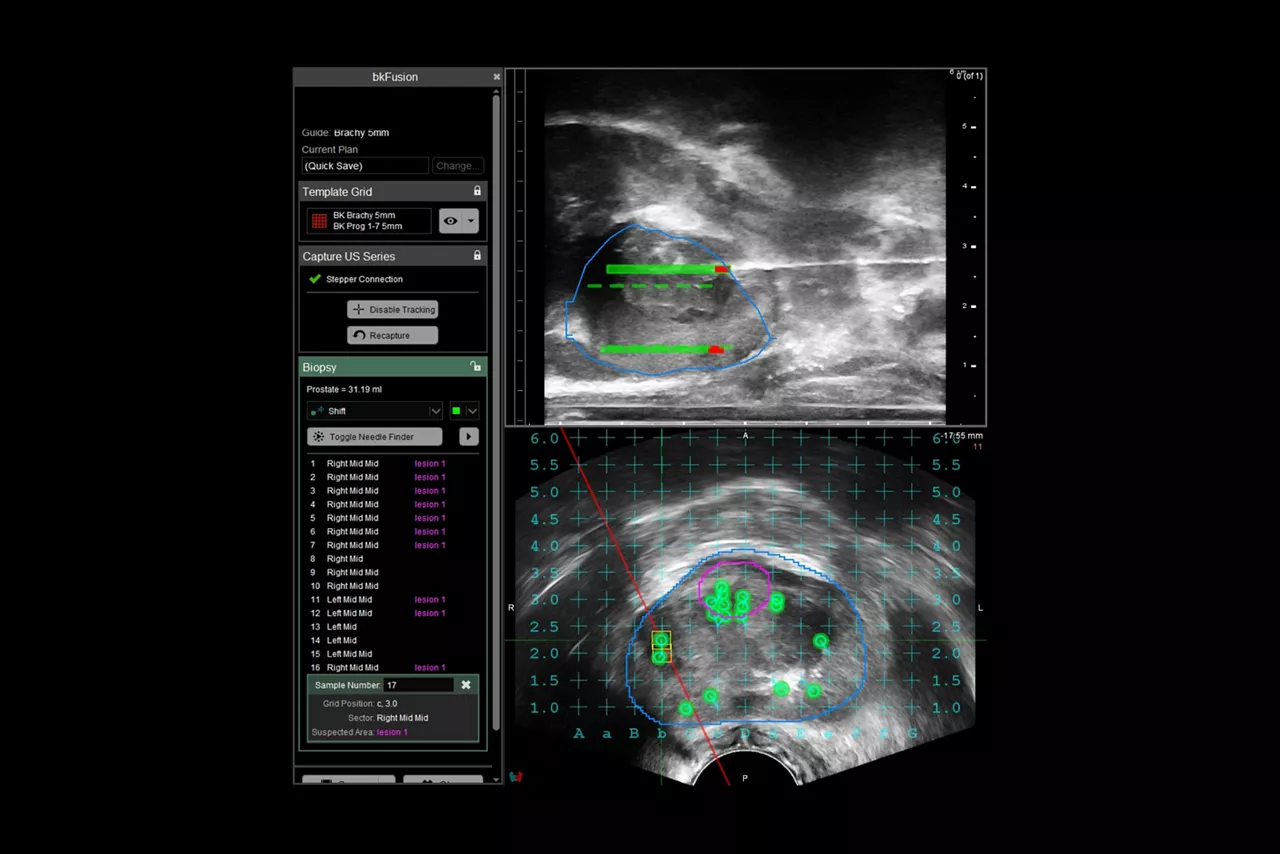Click the Biopsy section unlock icon
Image resolution: width=1280 pixels, height=854 pixels.
pyautogui.click(x=476, y=367)
